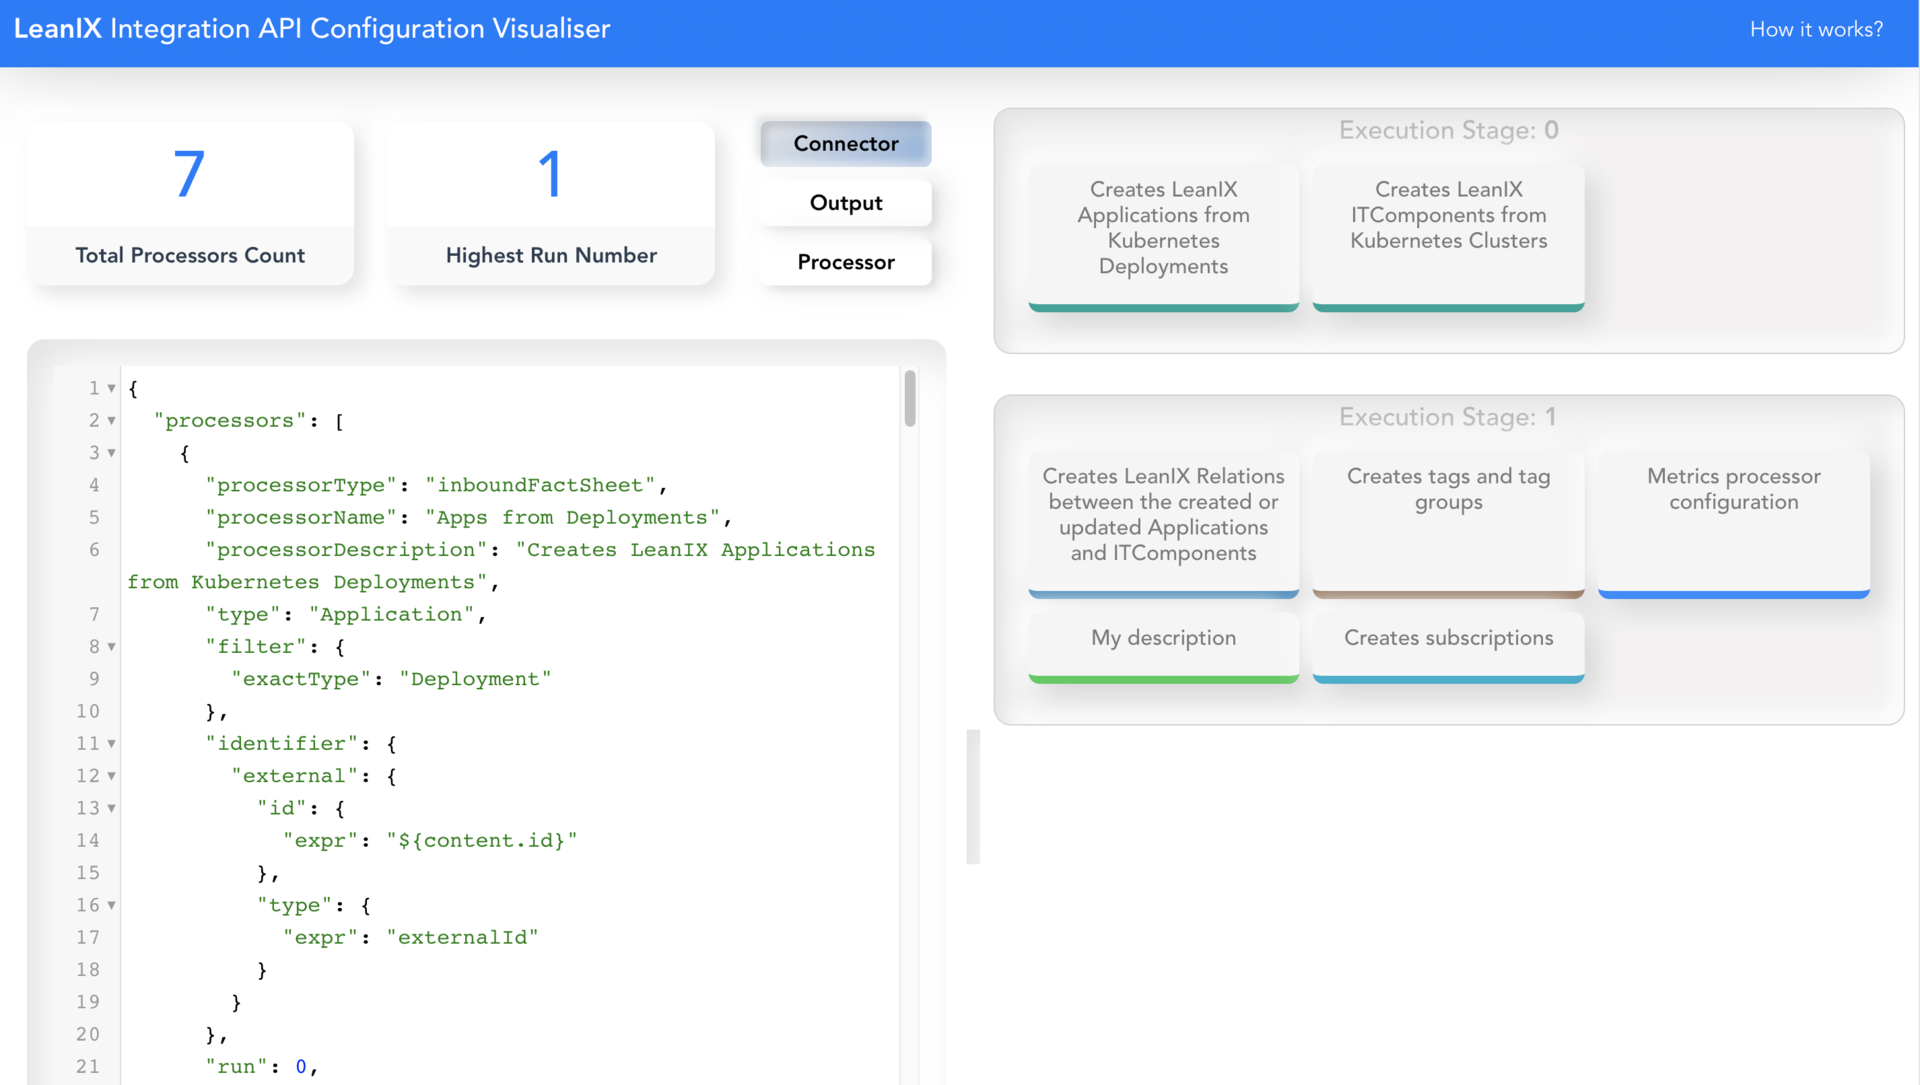1920x1085 pixels.
Task: Click line number 10 in the gutter
Action: (x=88, y=711)
